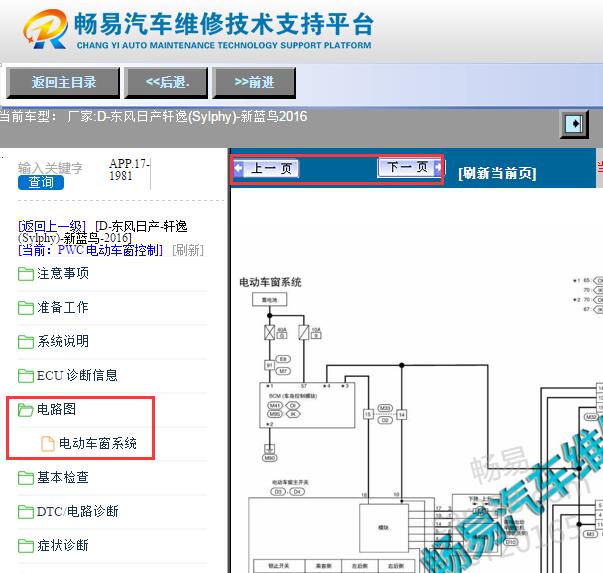This screenshot has width=603, height=573.
Task: Toggle the side panel arrow icon button
Action: pos(574,124)
